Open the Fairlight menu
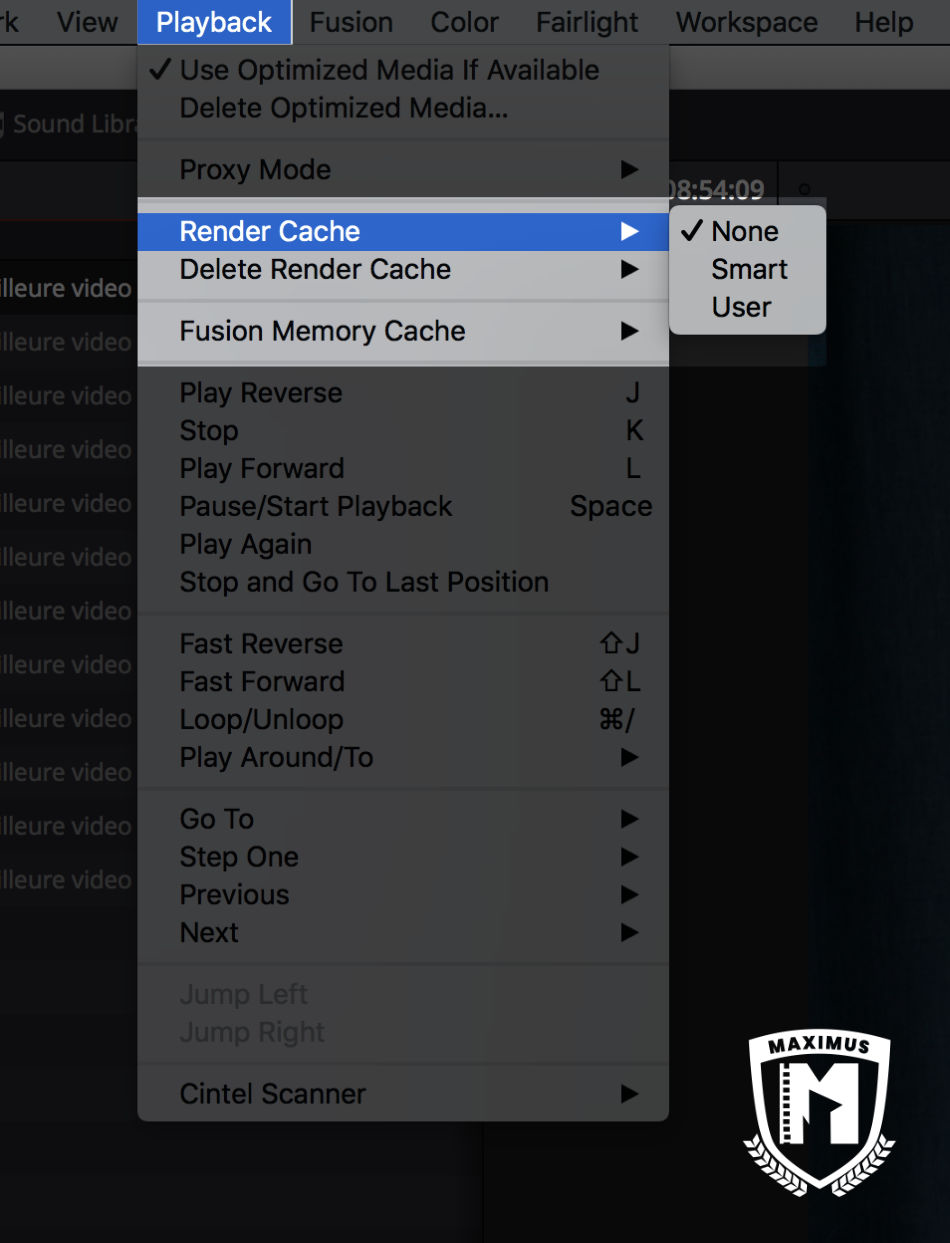The height and width of the screenshot is (1243, 950). pyautogui.click(x=587, y=22)
